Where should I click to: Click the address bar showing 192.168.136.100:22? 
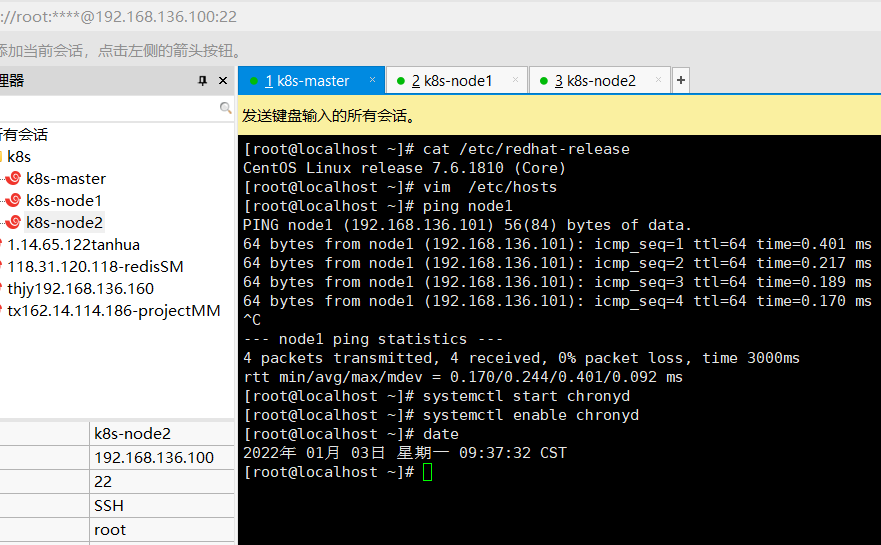tap(440, 16)
